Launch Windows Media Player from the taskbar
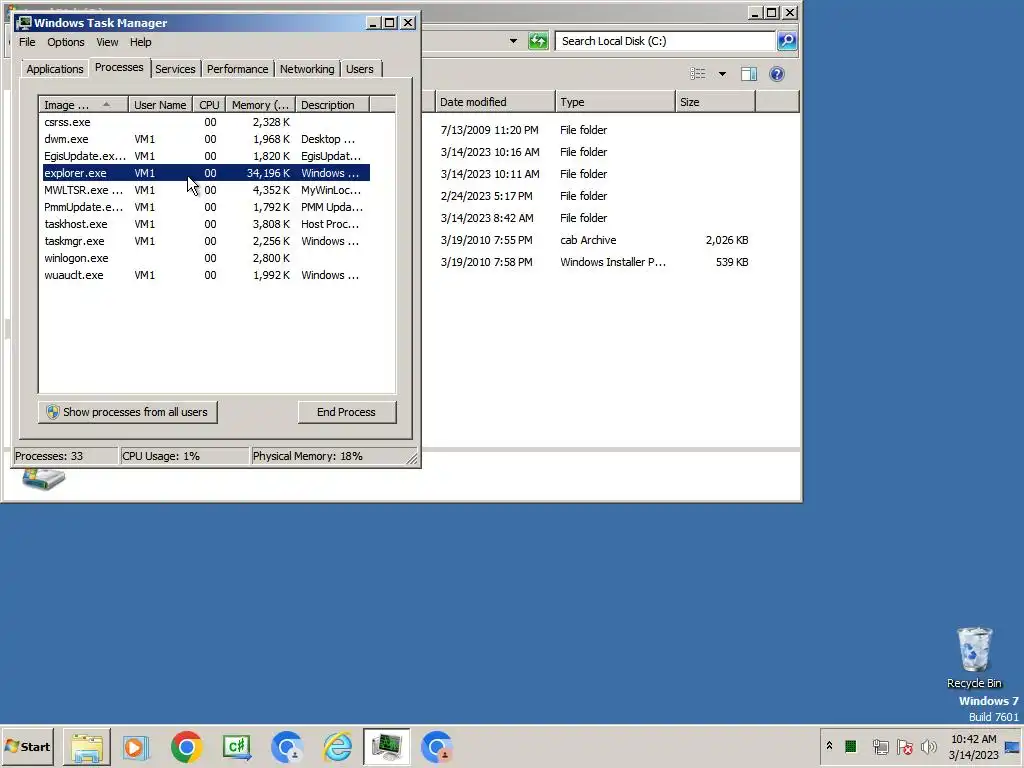This screenshot has height=768, width=1024. (136, 747)
